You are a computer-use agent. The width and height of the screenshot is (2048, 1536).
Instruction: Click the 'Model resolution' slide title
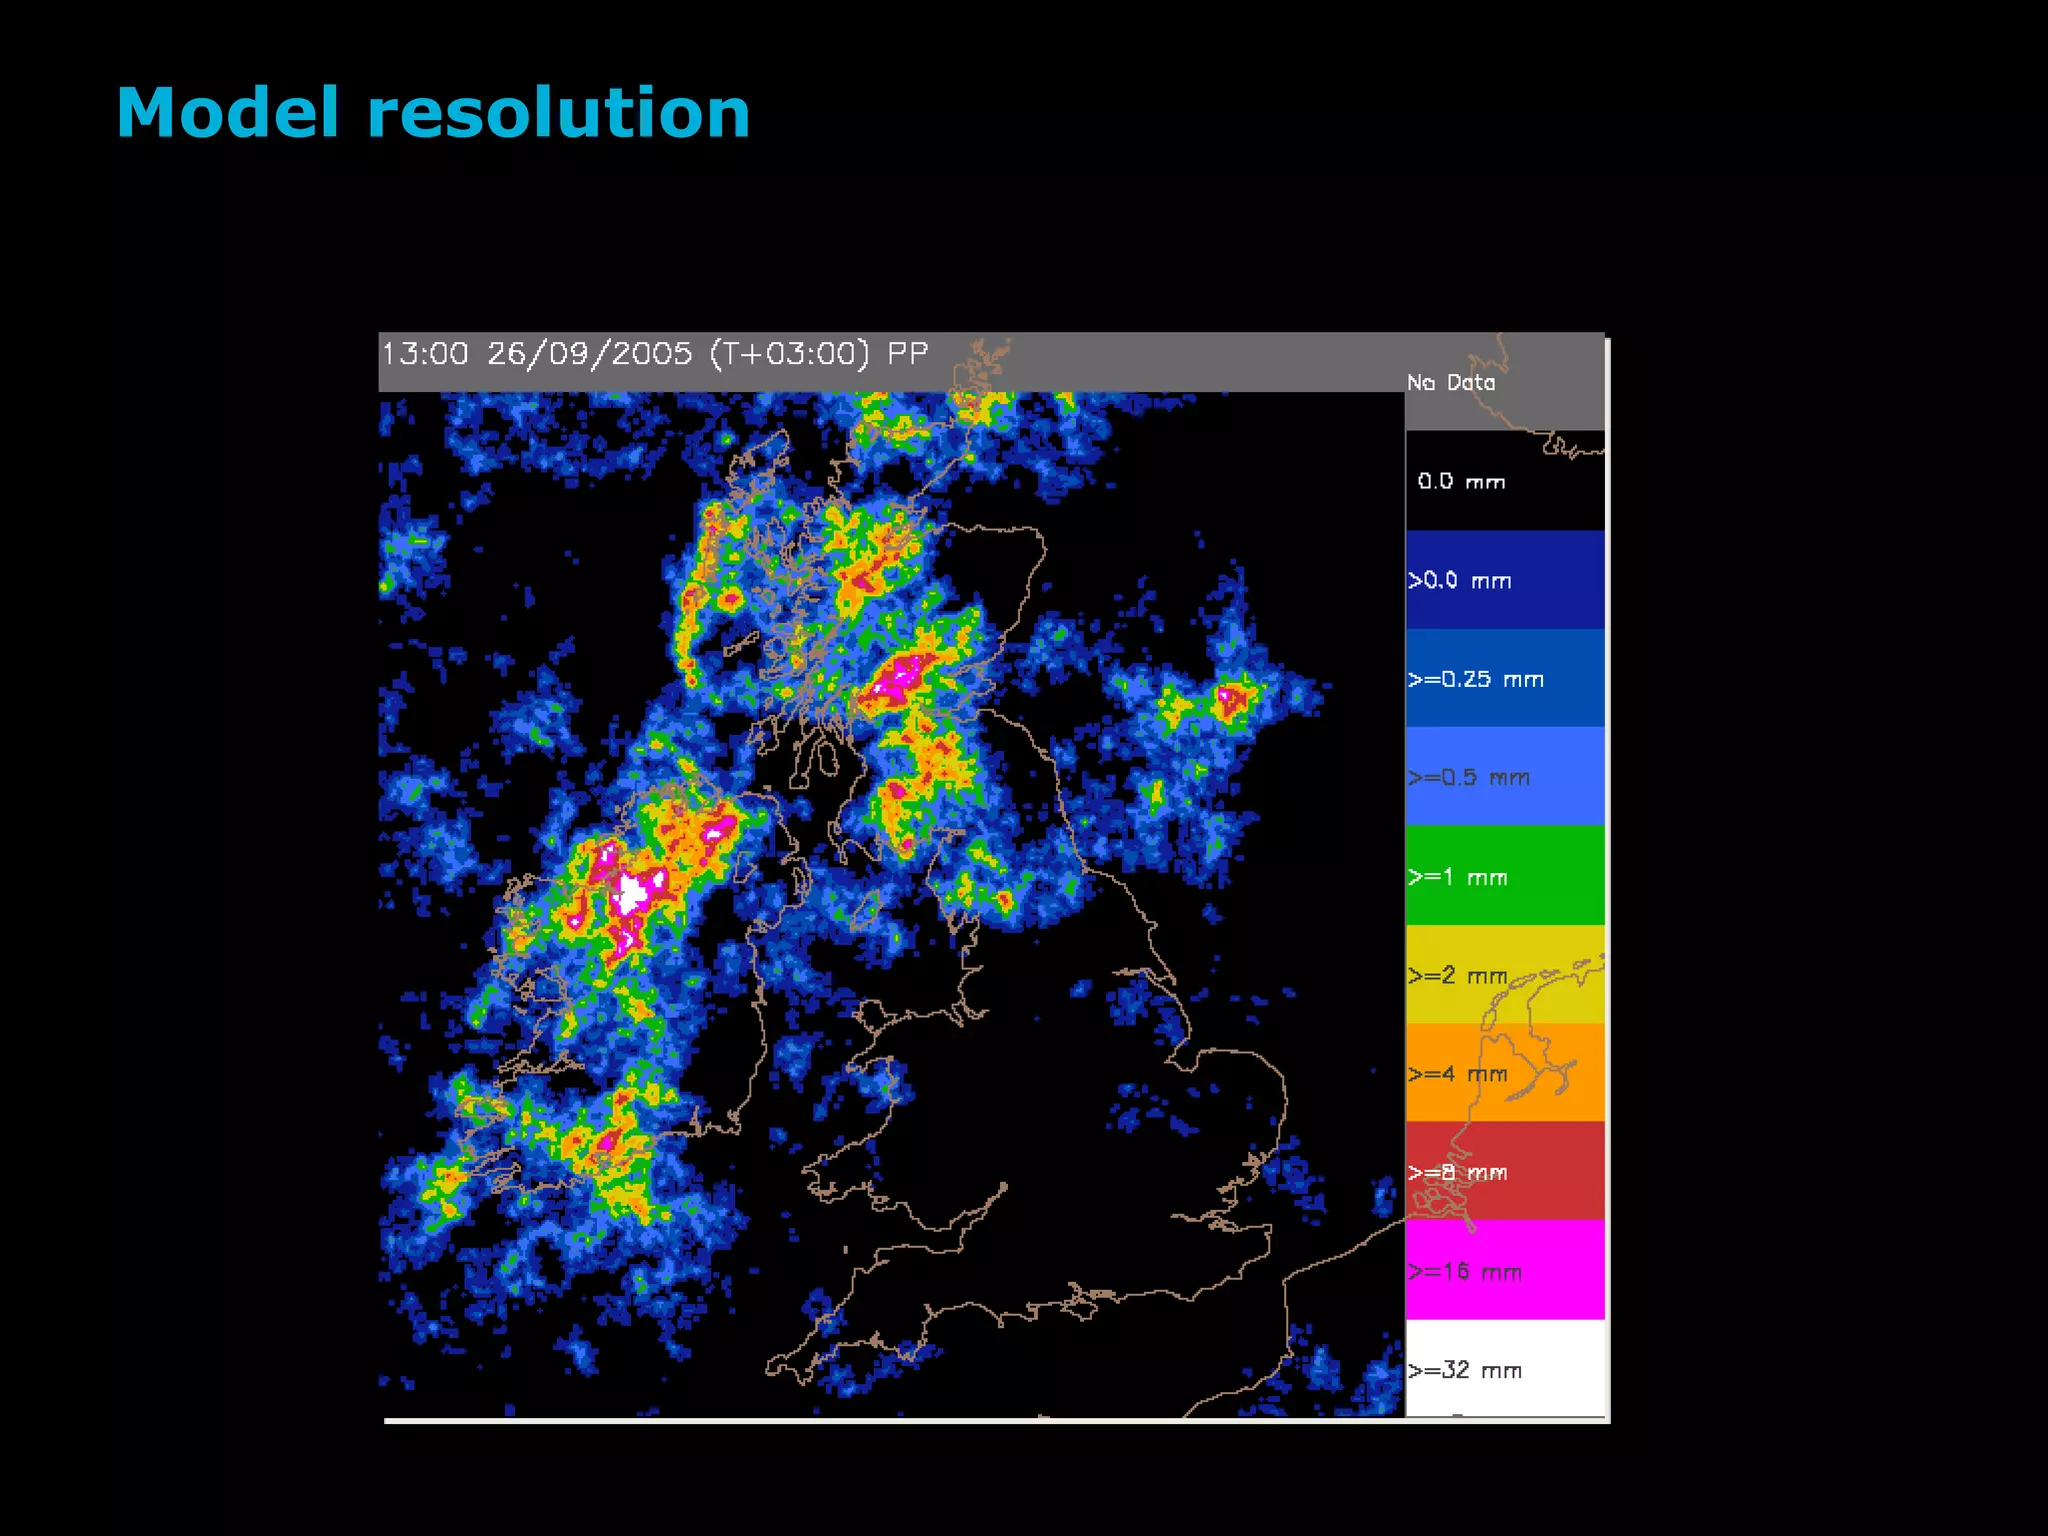(433, 112)
